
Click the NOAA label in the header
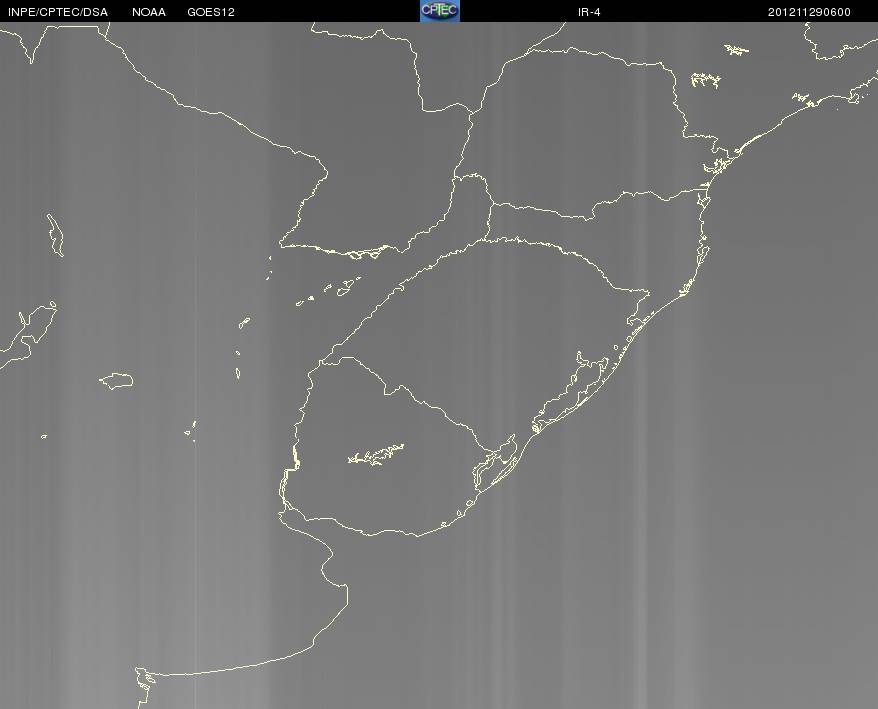tap(149, 12)
